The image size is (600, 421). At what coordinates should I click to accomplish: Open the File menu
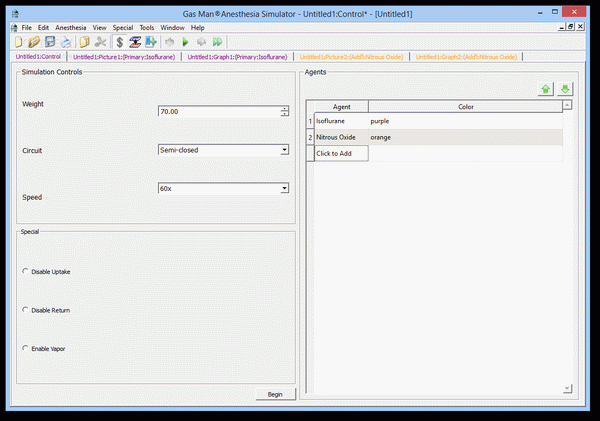[x=26, y=28]
